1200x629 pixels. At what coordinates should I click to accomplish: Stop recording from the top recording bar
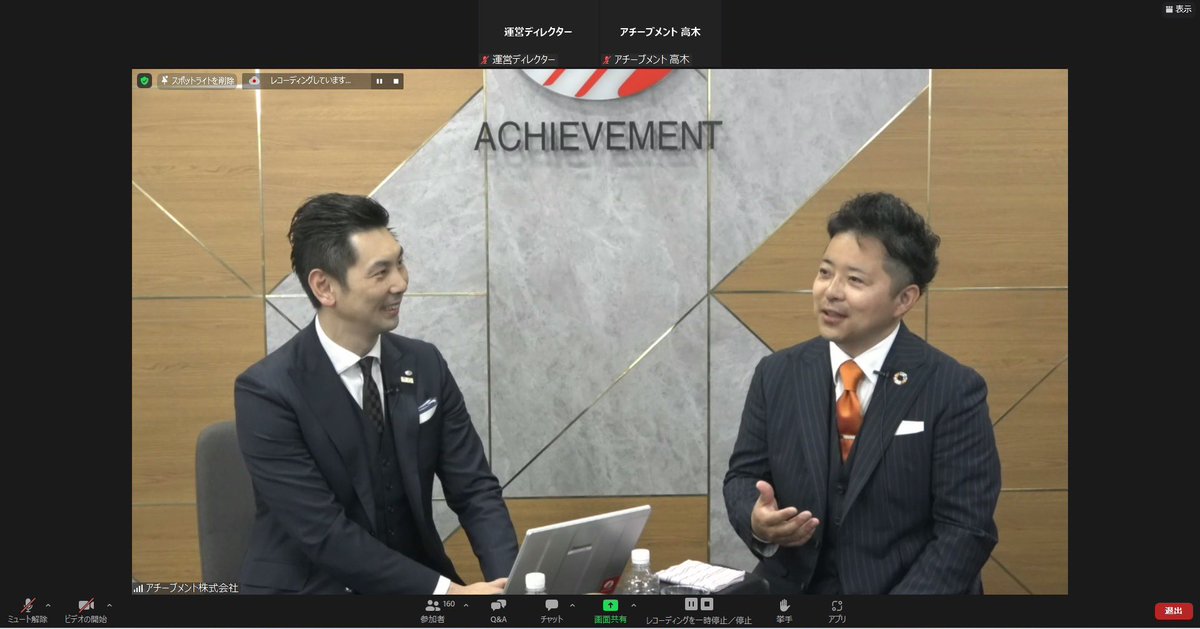[395, 81]
